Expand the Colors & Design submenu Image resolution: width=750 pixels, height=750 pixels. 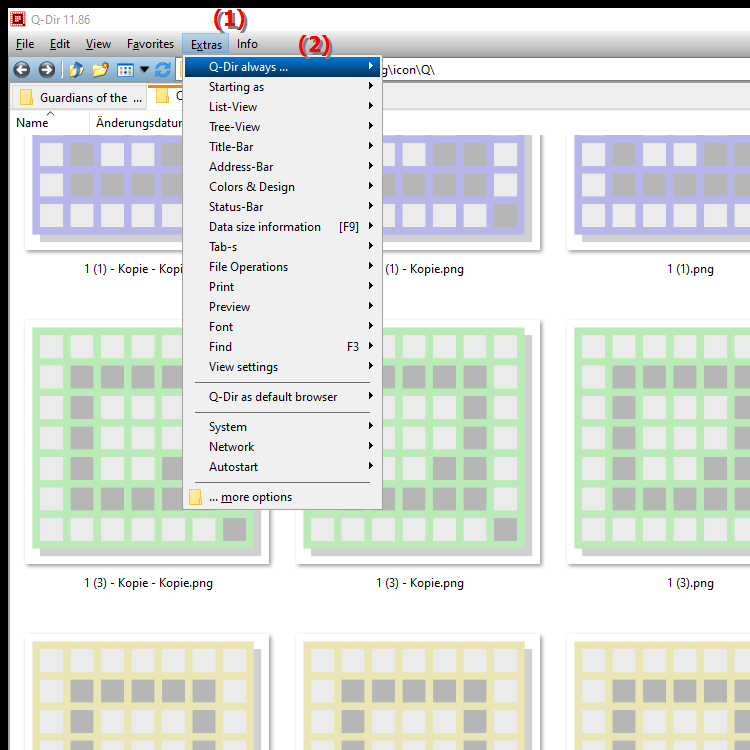pos(282,187)
